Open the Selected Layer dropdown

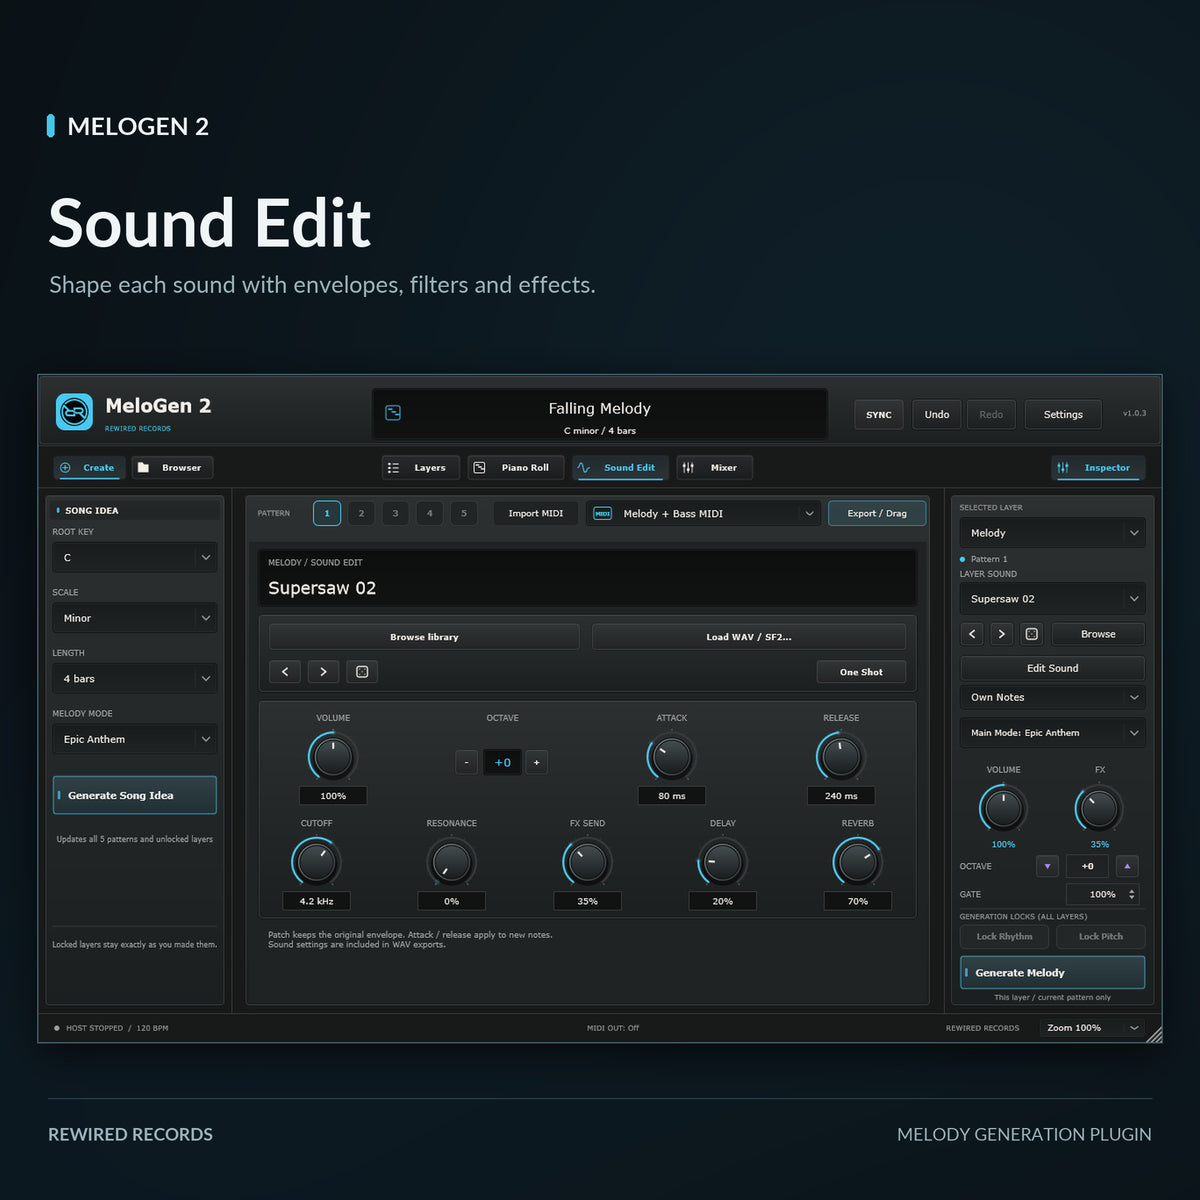1052,533
